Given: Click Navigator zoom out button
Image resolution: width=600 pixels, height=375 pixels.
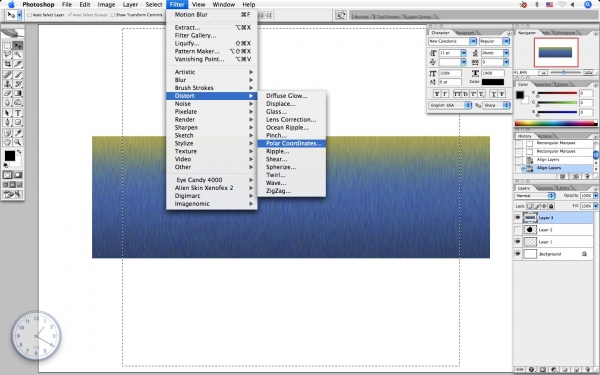Looking at the screenshot, I should click(x=543, y=72).
